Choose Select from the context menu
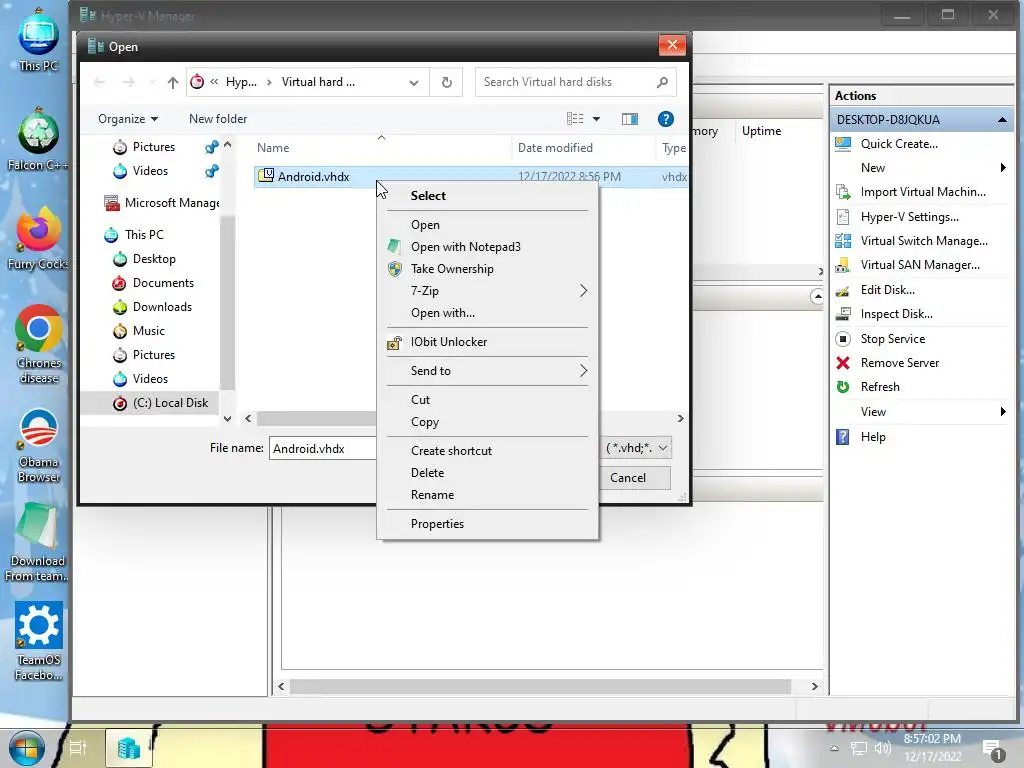1024x768 pixels. [x=488, y=196]
